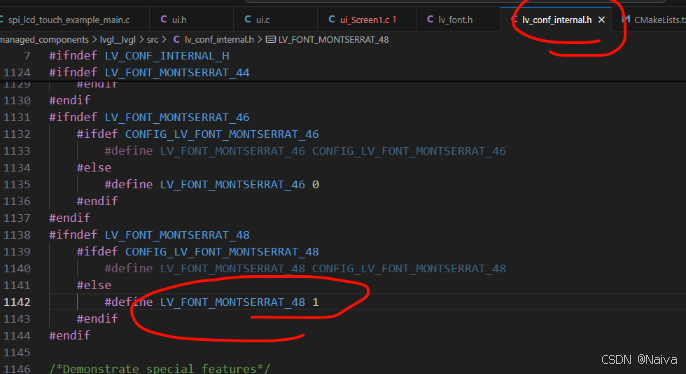The image size is (686, 374).
Task: Click line number 1142 in gutter
Action: coord(17,302)
